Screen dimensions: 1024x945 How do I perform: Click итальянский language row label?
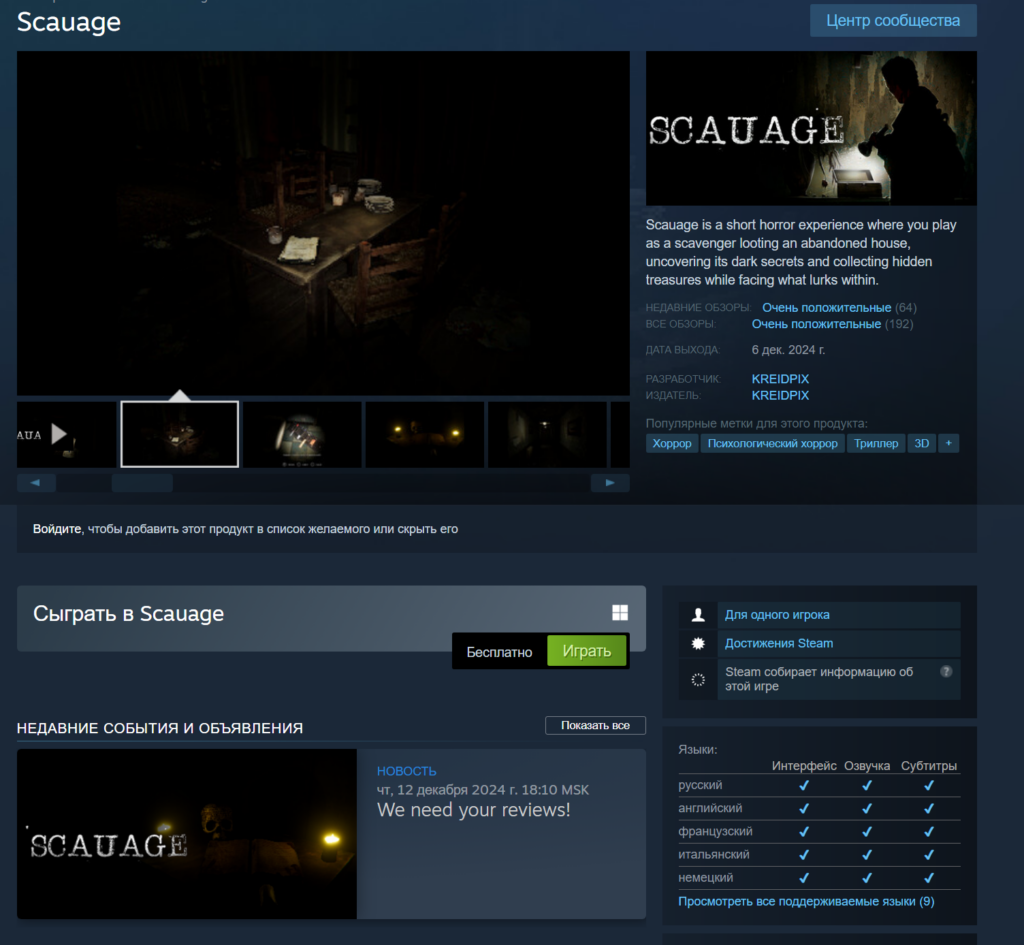714,854
